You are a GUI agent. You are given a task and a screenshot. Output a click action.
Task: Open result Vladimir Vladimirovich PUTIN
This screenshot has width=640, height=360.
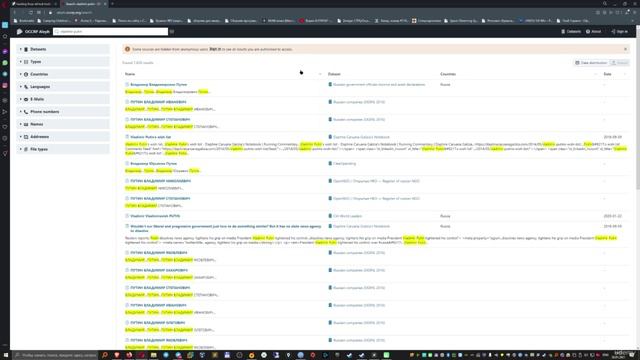click(155, 216)
